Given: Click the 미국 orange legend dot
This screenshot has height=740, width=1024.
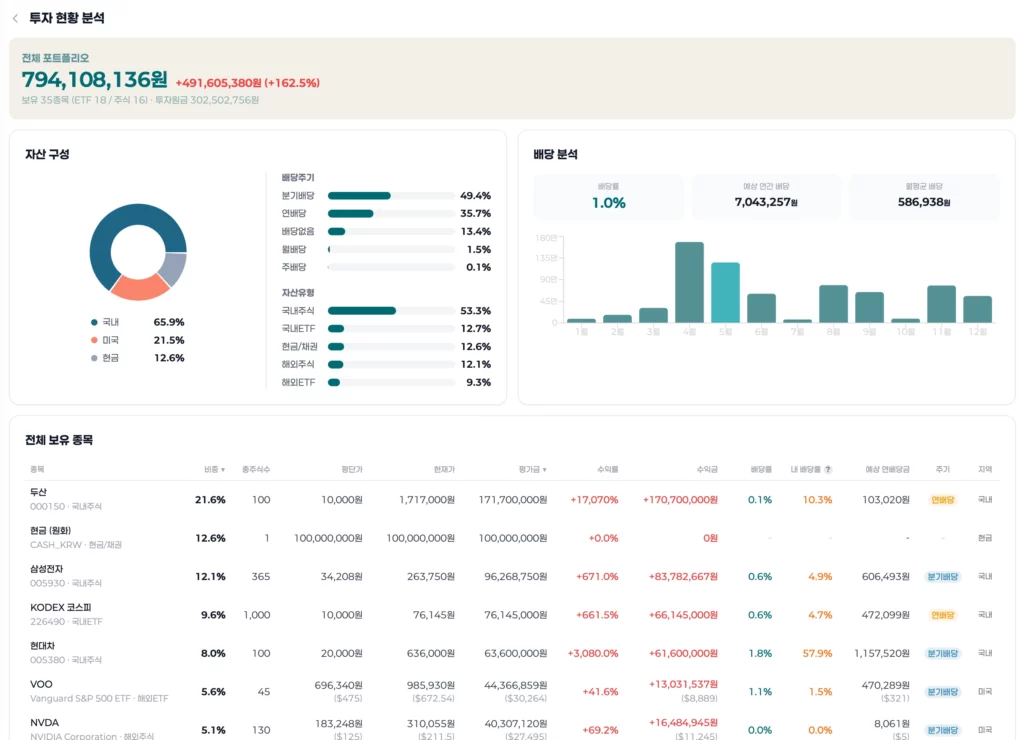Looking at the screenshot, I should pos(94,340).
